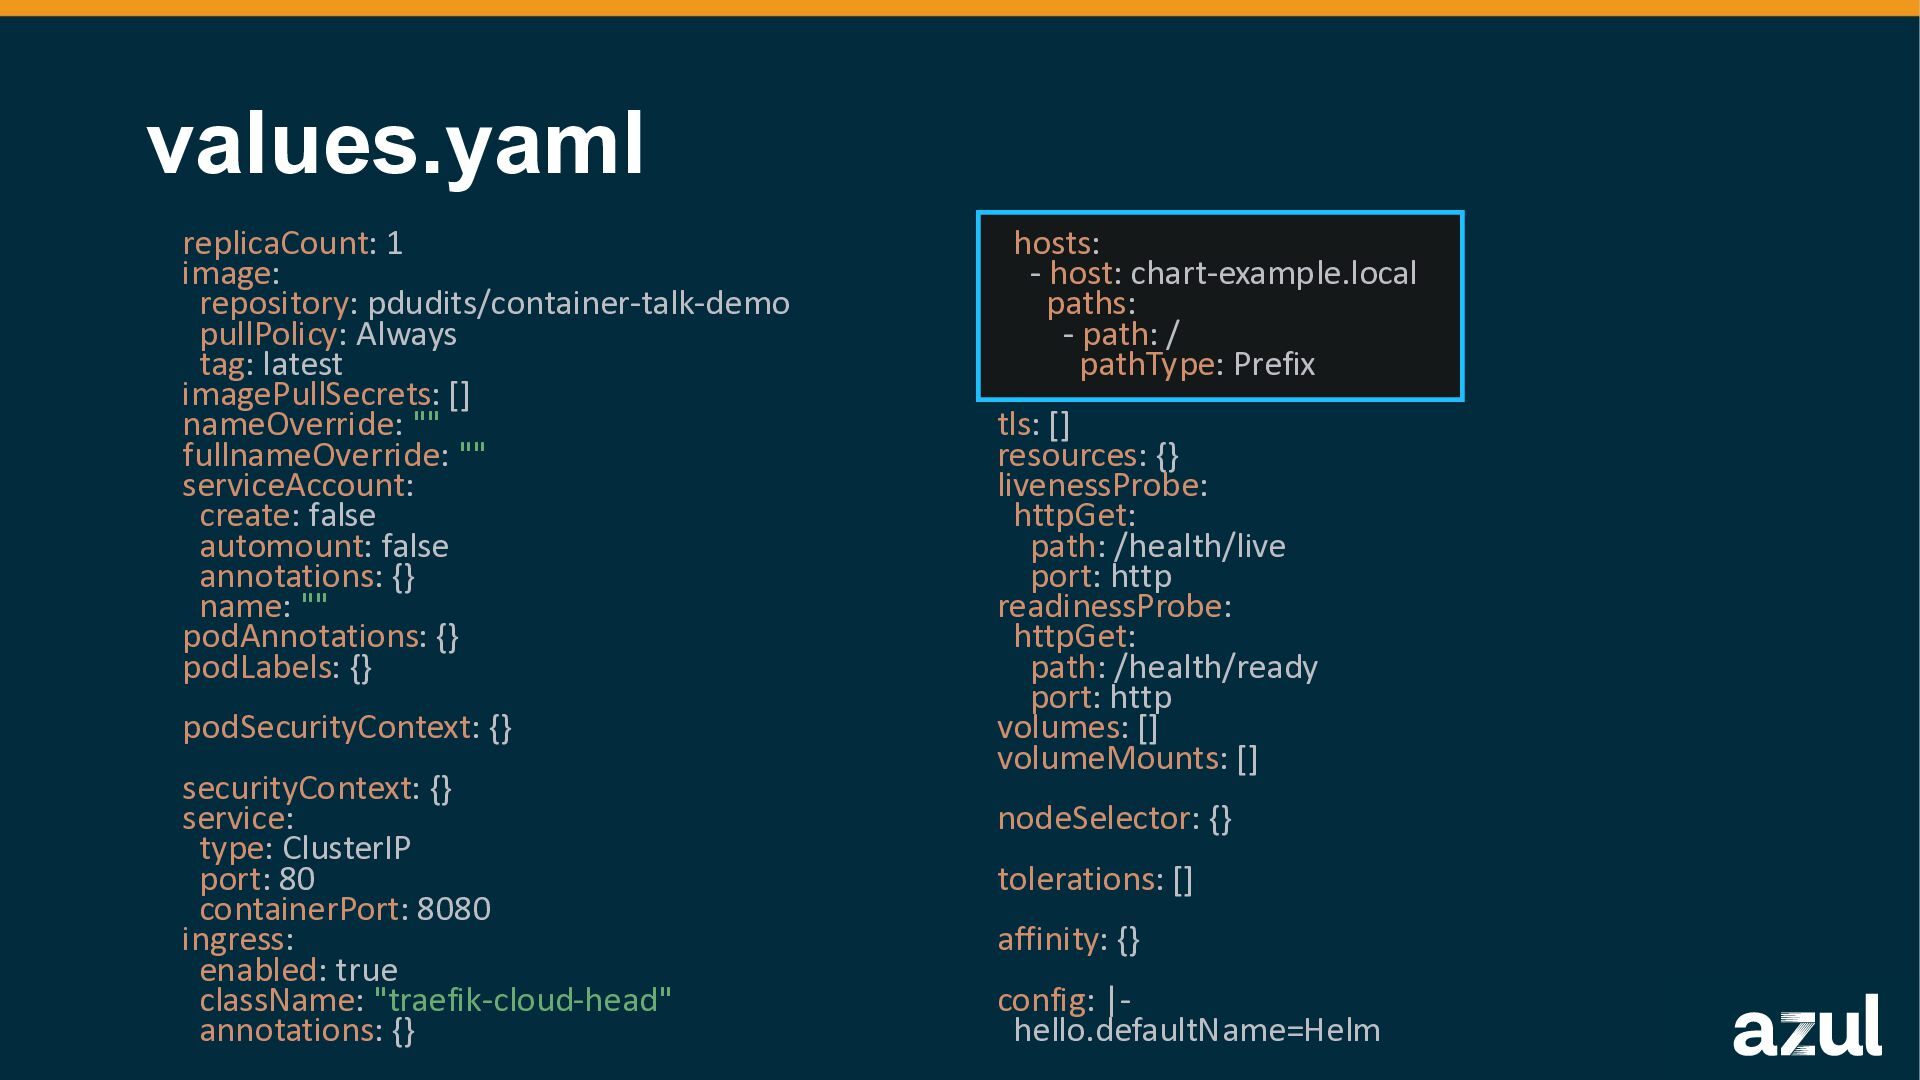The height and width of the screenshot is (1080, 1920).
Task: Click the azul logo
Action: click(x=1806, y=1026)
